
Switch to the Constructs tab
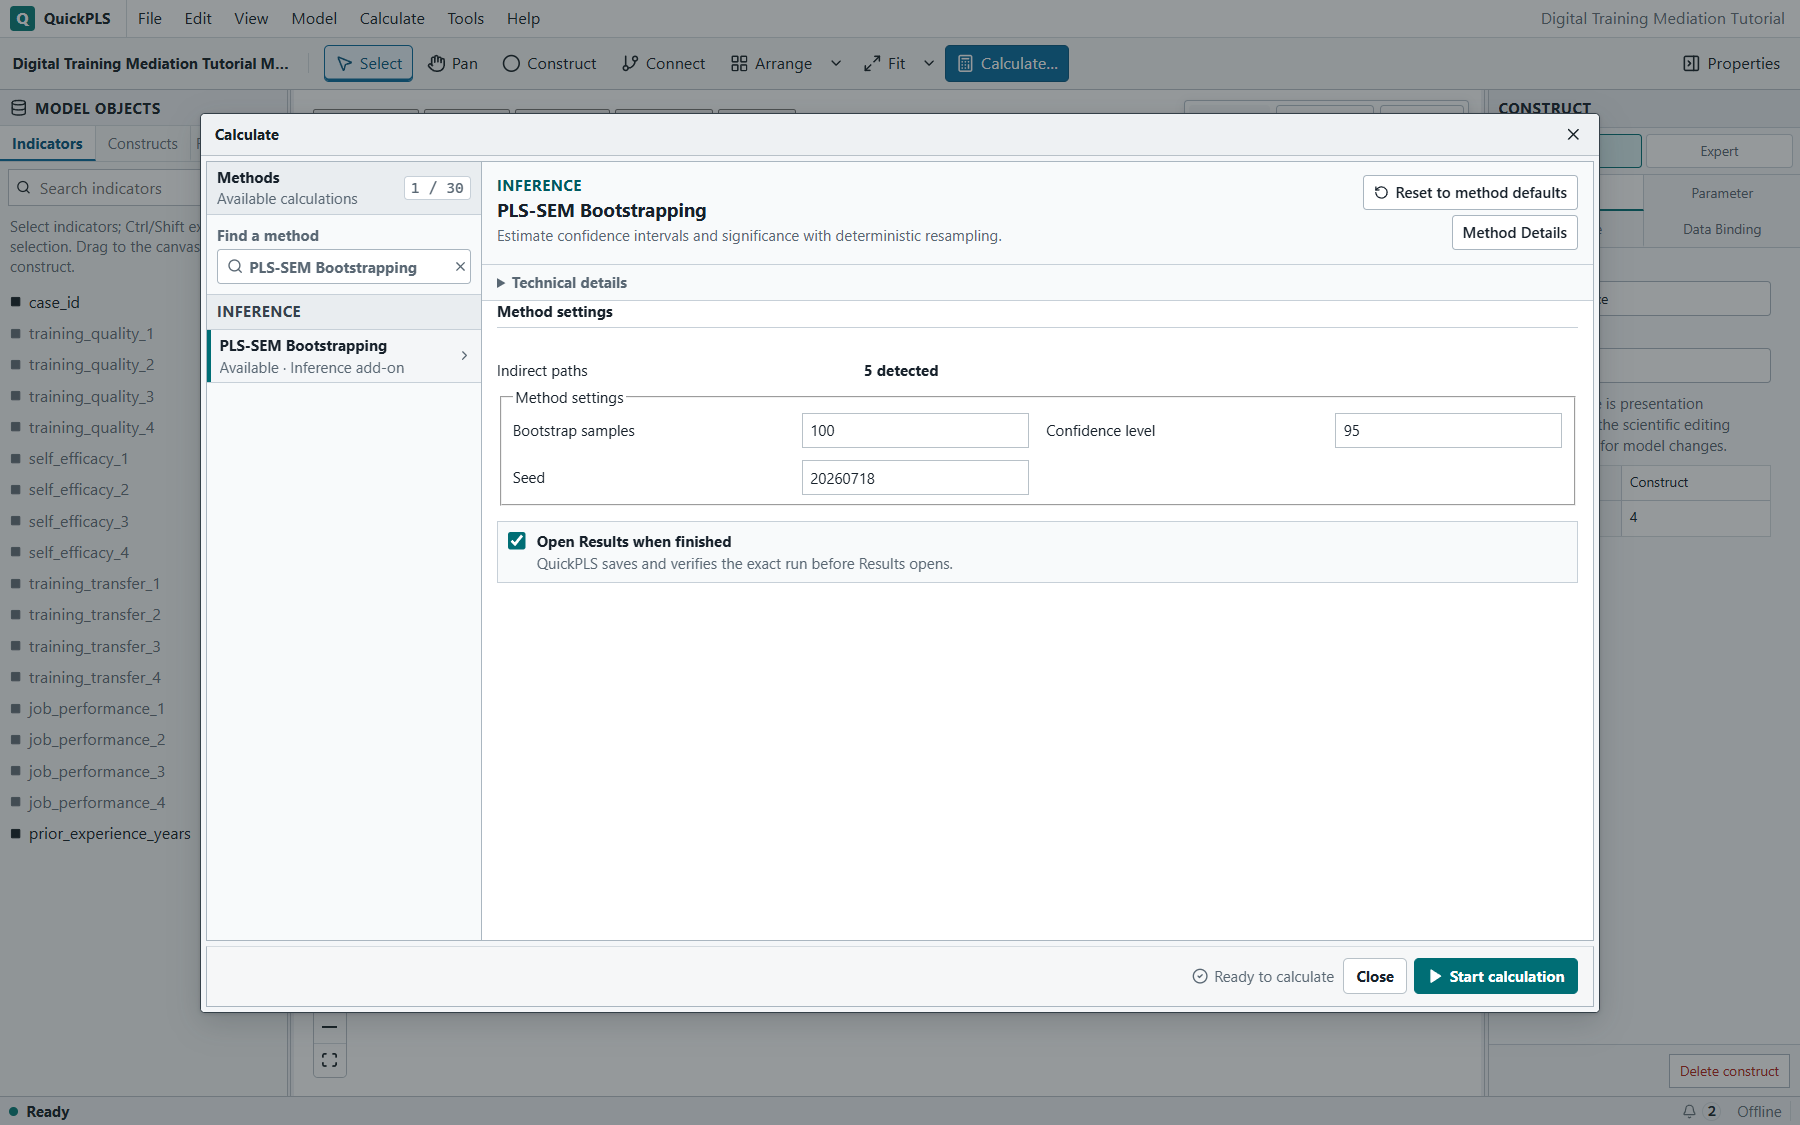pyautogui.click(x=142, y=143)
